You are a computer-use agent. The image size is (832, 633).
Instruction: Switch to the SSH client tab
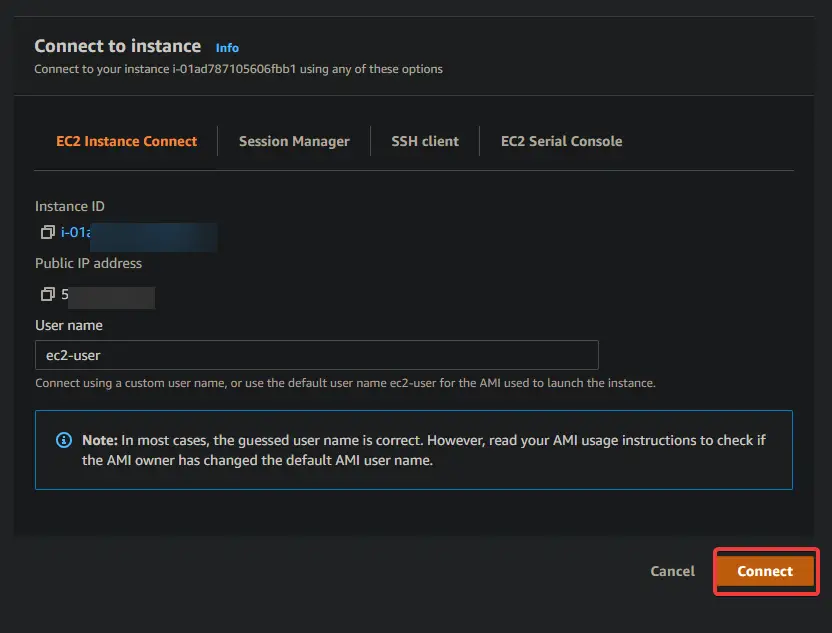[425, 141]
